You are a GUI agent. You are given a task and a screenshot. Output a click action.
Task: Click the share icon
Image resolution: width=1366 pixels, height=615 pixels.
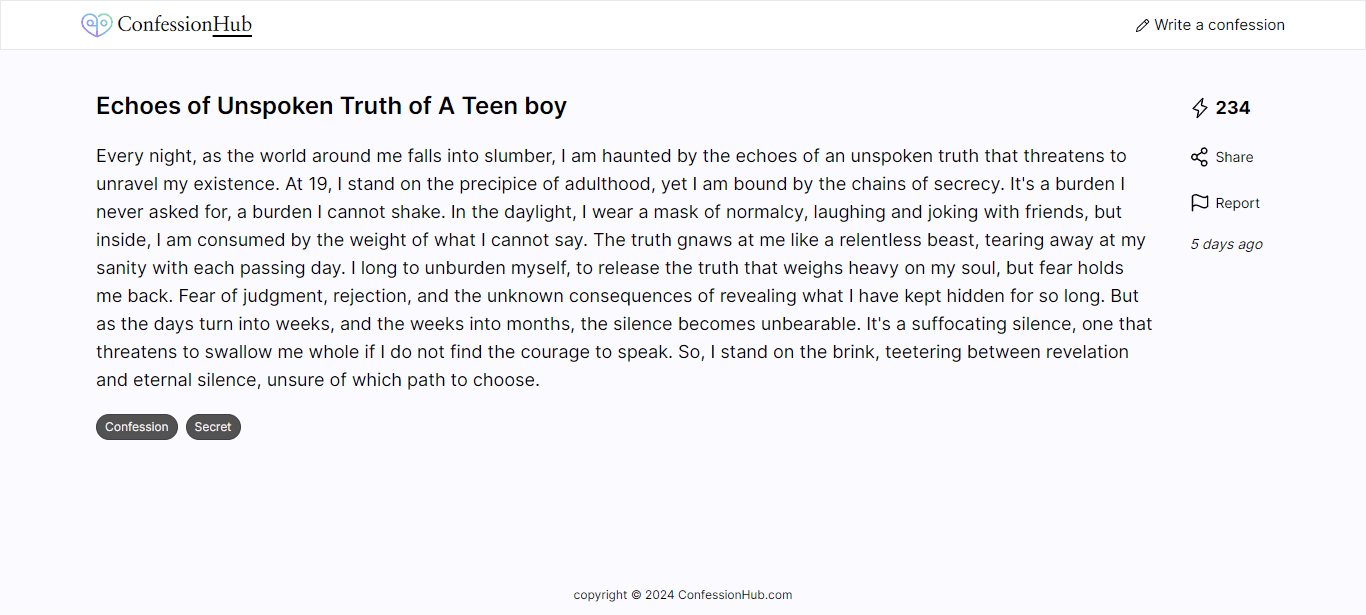[x=1200, y=157]
